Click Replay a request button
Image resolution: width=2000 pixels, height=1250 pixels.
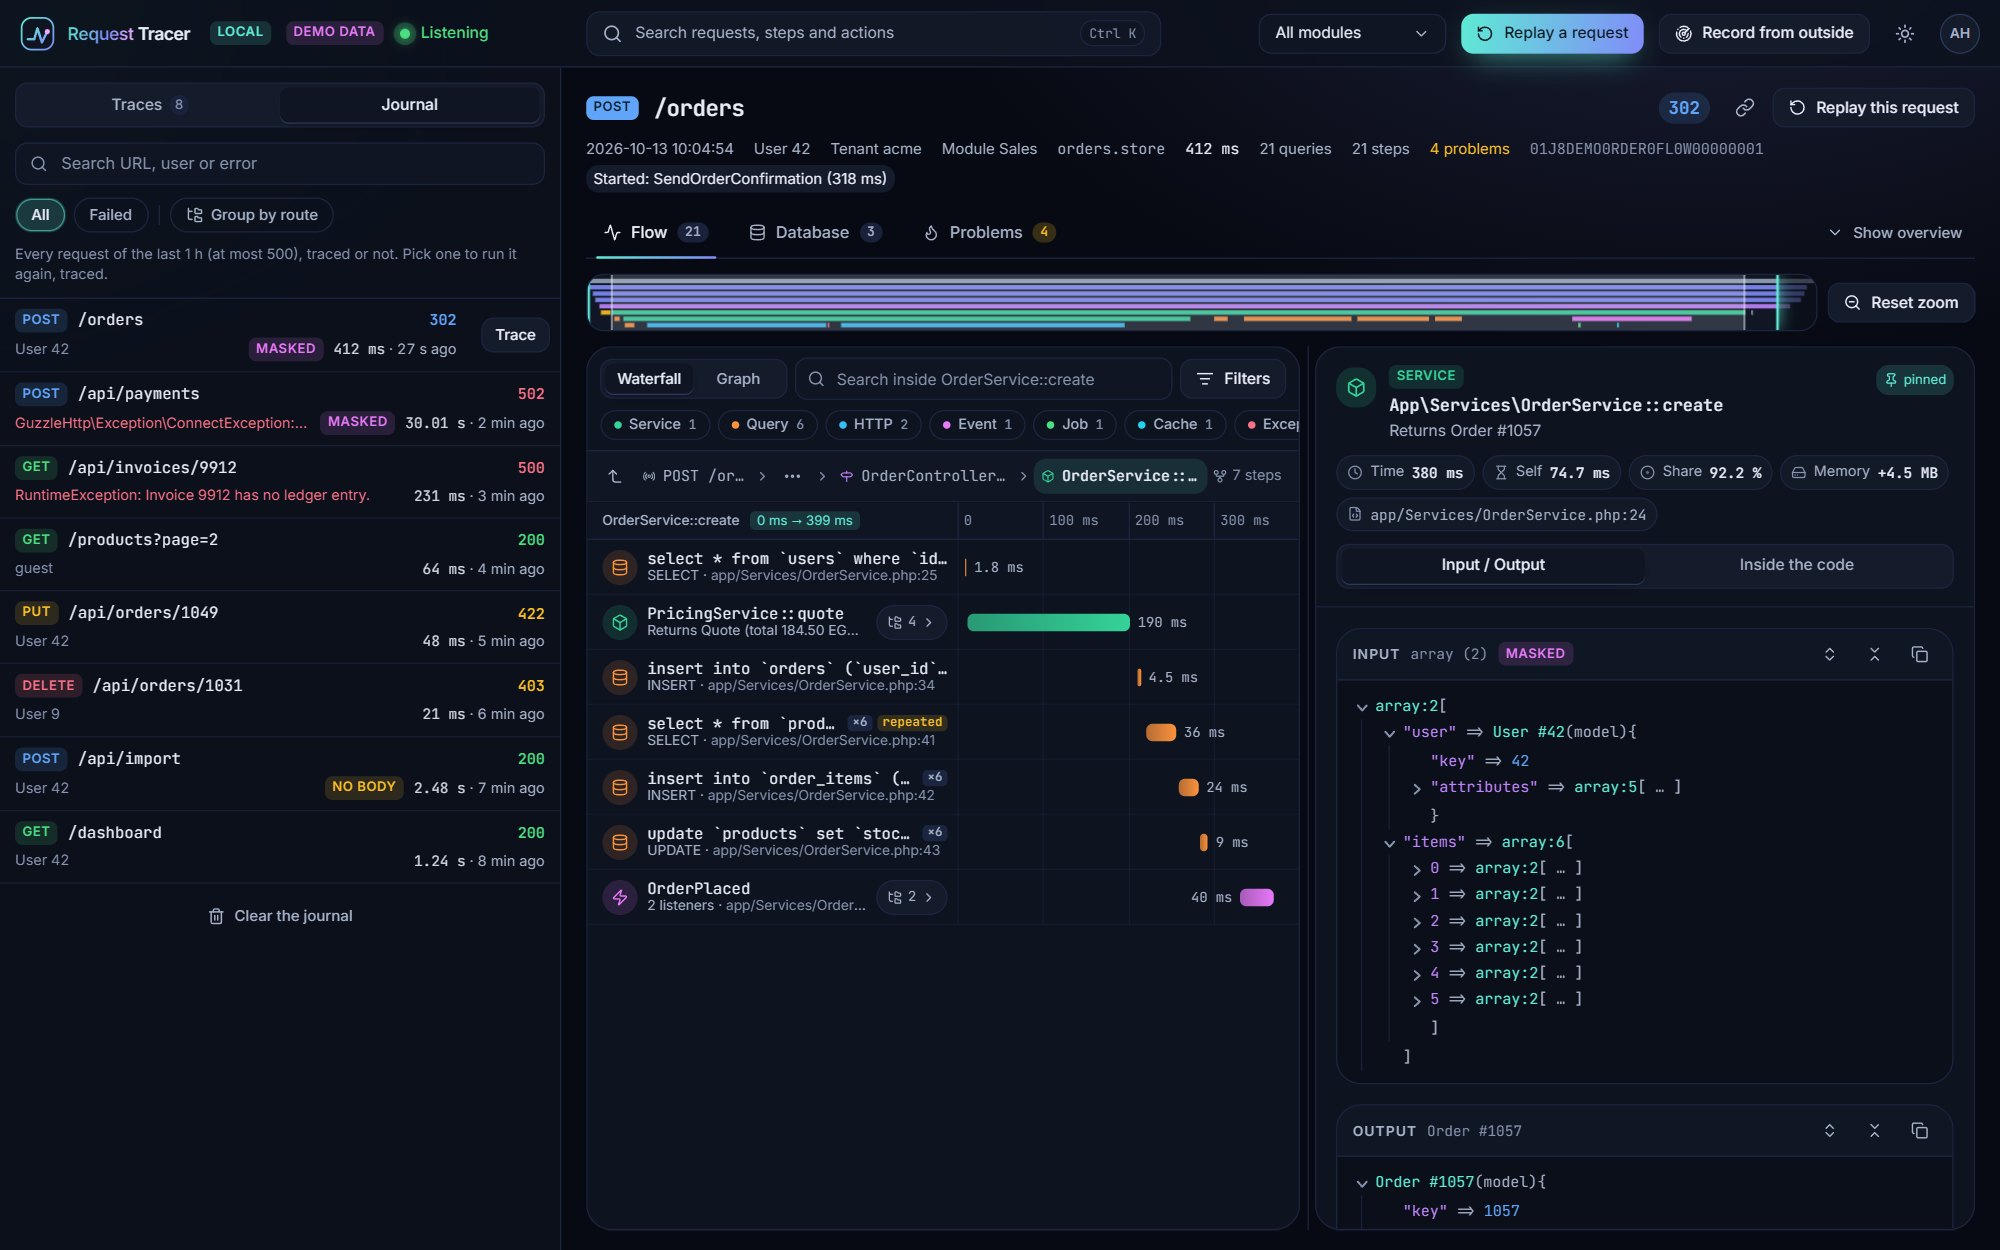point(1552,33)
